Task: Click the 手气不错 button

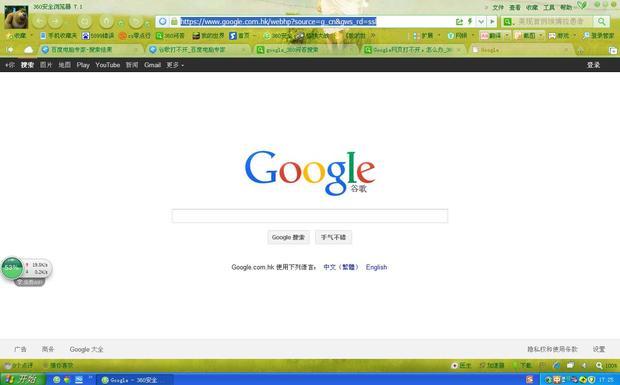Action: tap(333, 237)
